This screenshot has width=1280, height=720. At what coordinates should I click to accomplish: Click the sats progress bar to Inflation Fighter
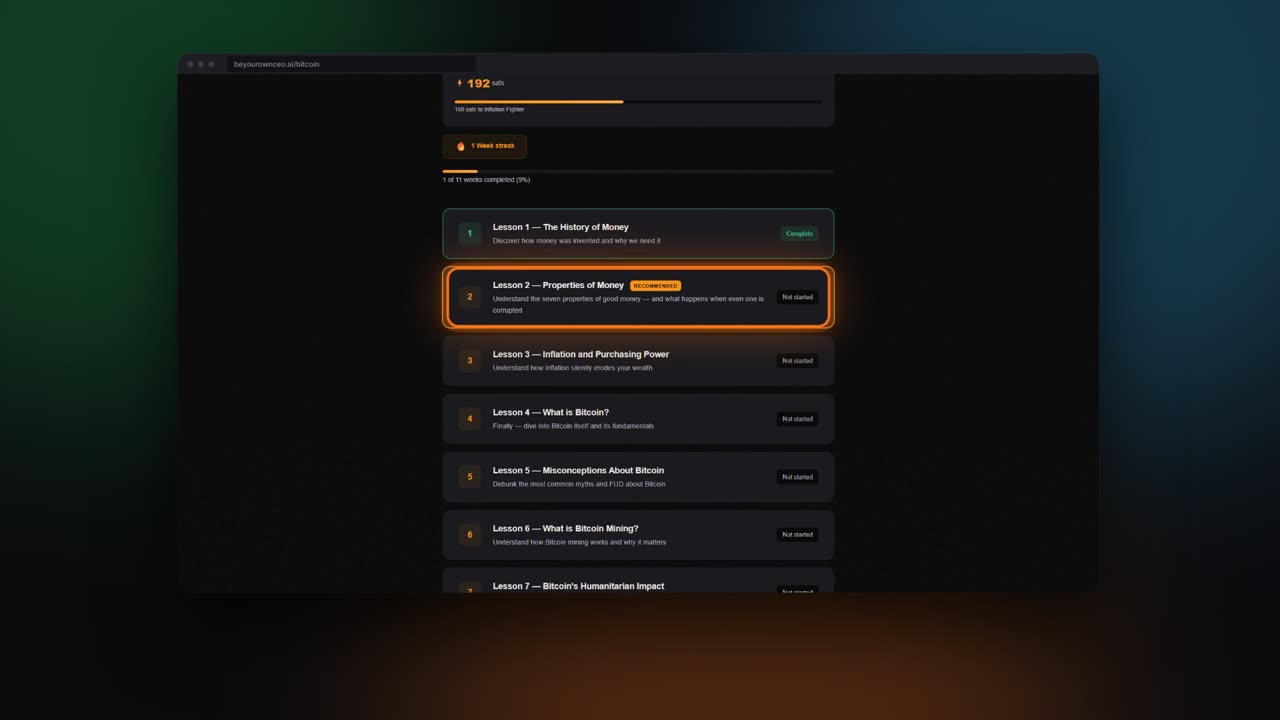point(638,101)
